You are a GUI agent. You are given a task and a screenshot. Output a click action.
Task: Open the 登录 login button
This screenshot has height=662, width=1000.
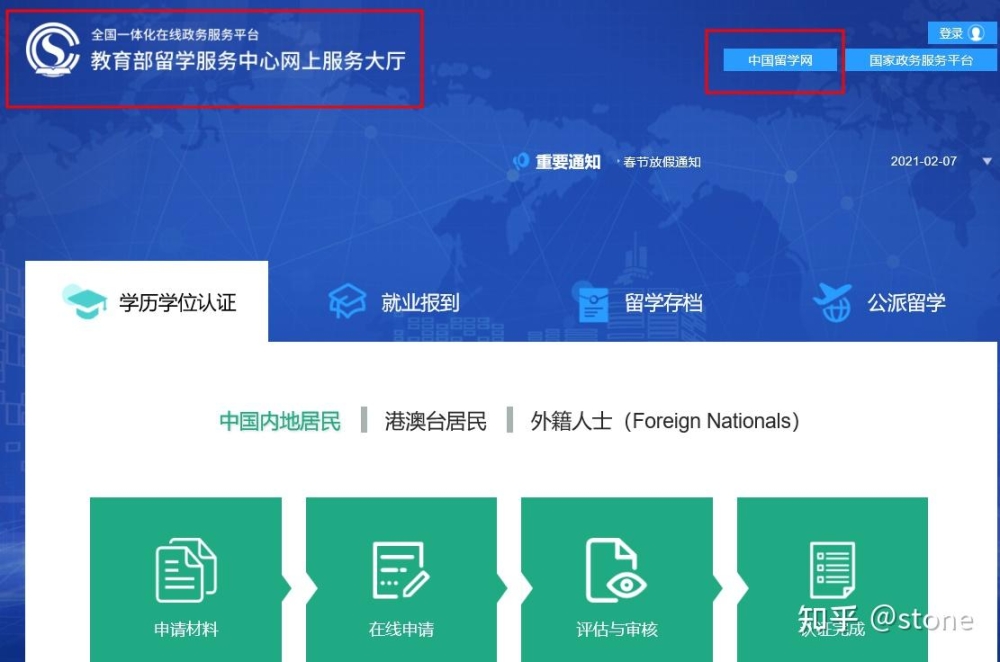point(962,33)
